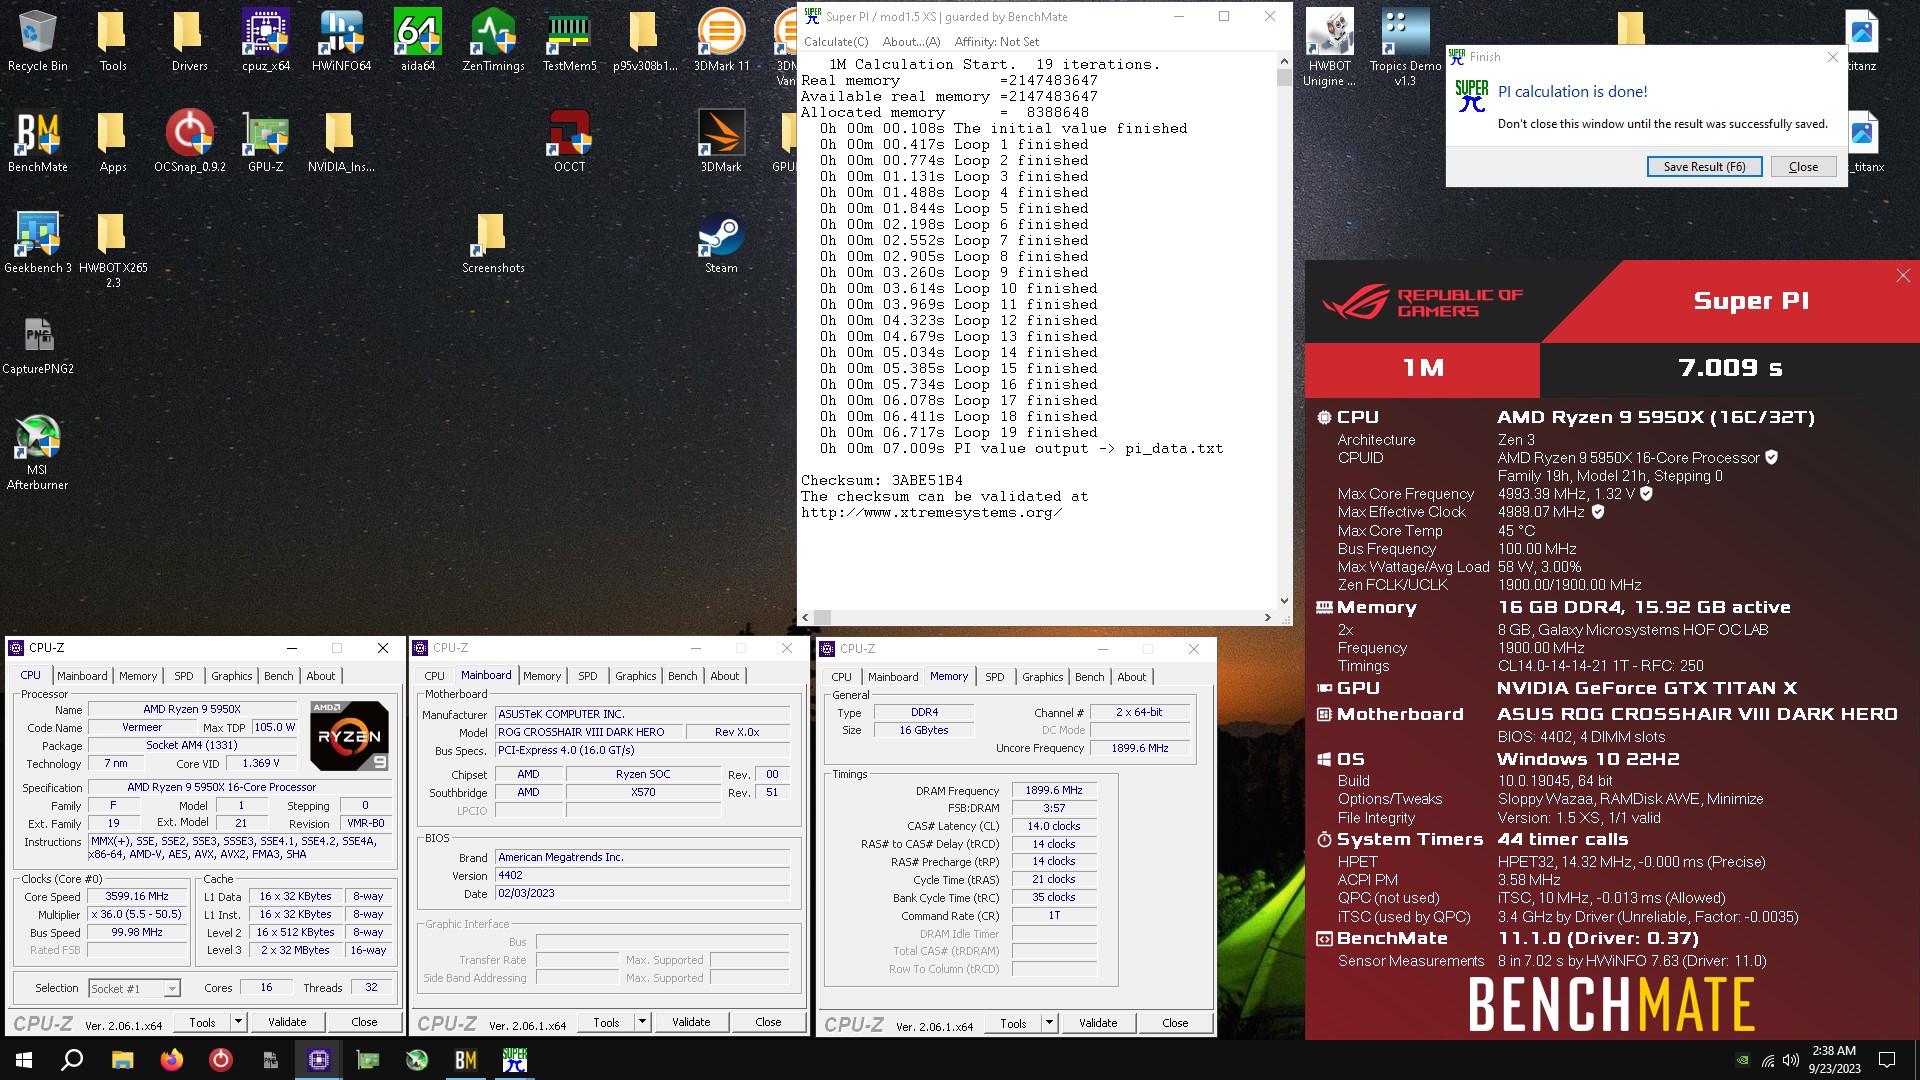1920x1080 pixels.
Task: Click 'Checksum: 3ABE51B4' line in Super PI
Action: (881, 481)
